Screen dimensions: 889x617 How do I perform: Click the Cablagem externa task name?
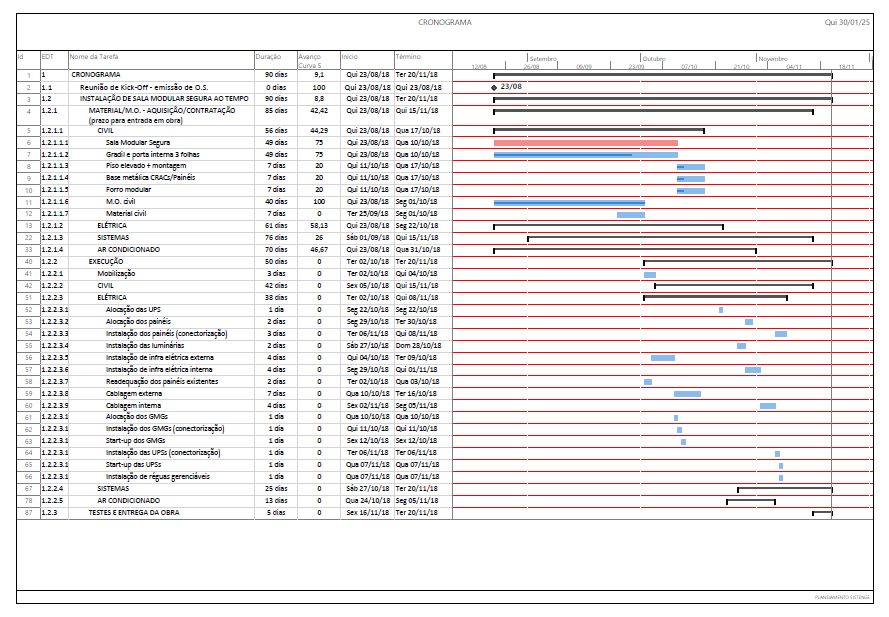[135, 393]
